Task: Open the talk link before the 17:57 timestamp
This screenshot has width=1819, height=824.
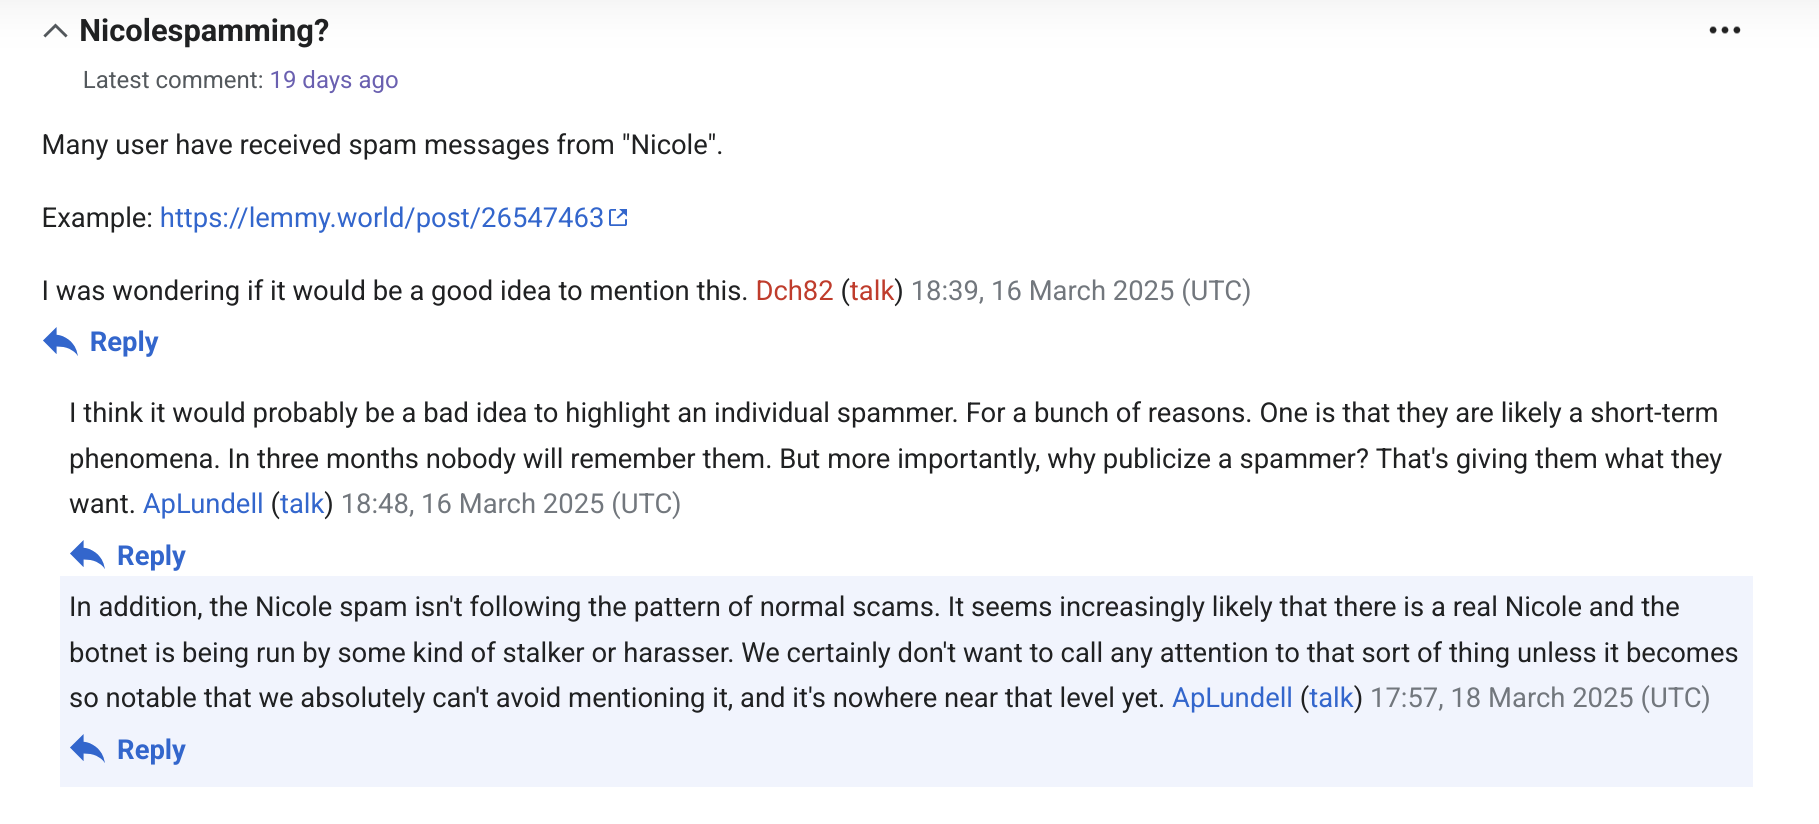Action: (1331, 698)
